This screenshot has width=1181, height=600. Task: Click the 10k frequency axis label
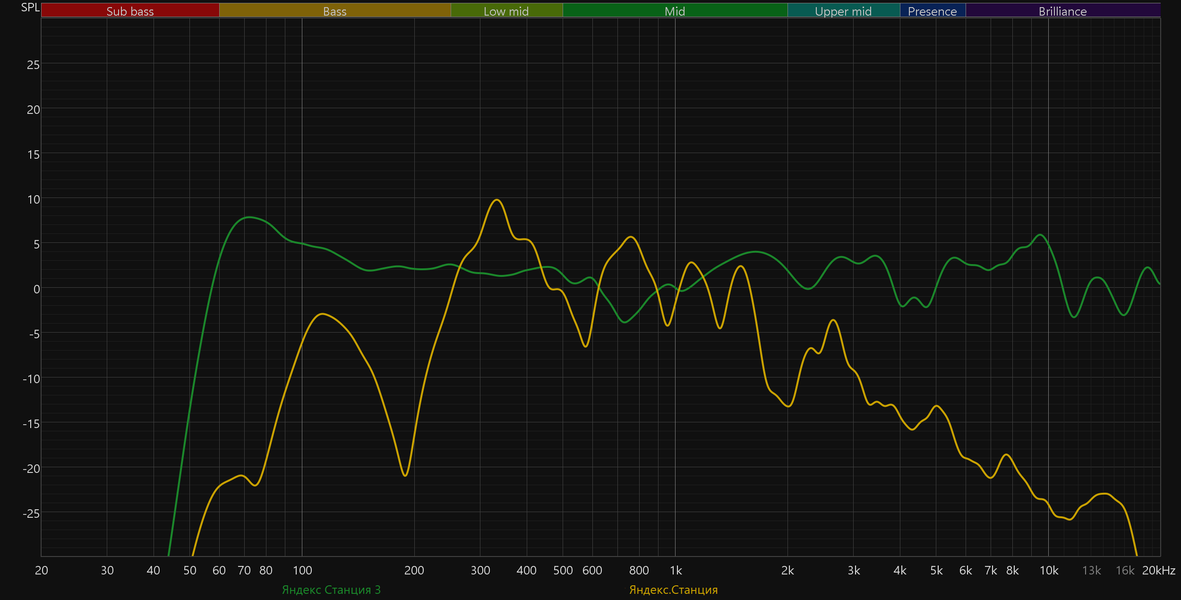1048,571
